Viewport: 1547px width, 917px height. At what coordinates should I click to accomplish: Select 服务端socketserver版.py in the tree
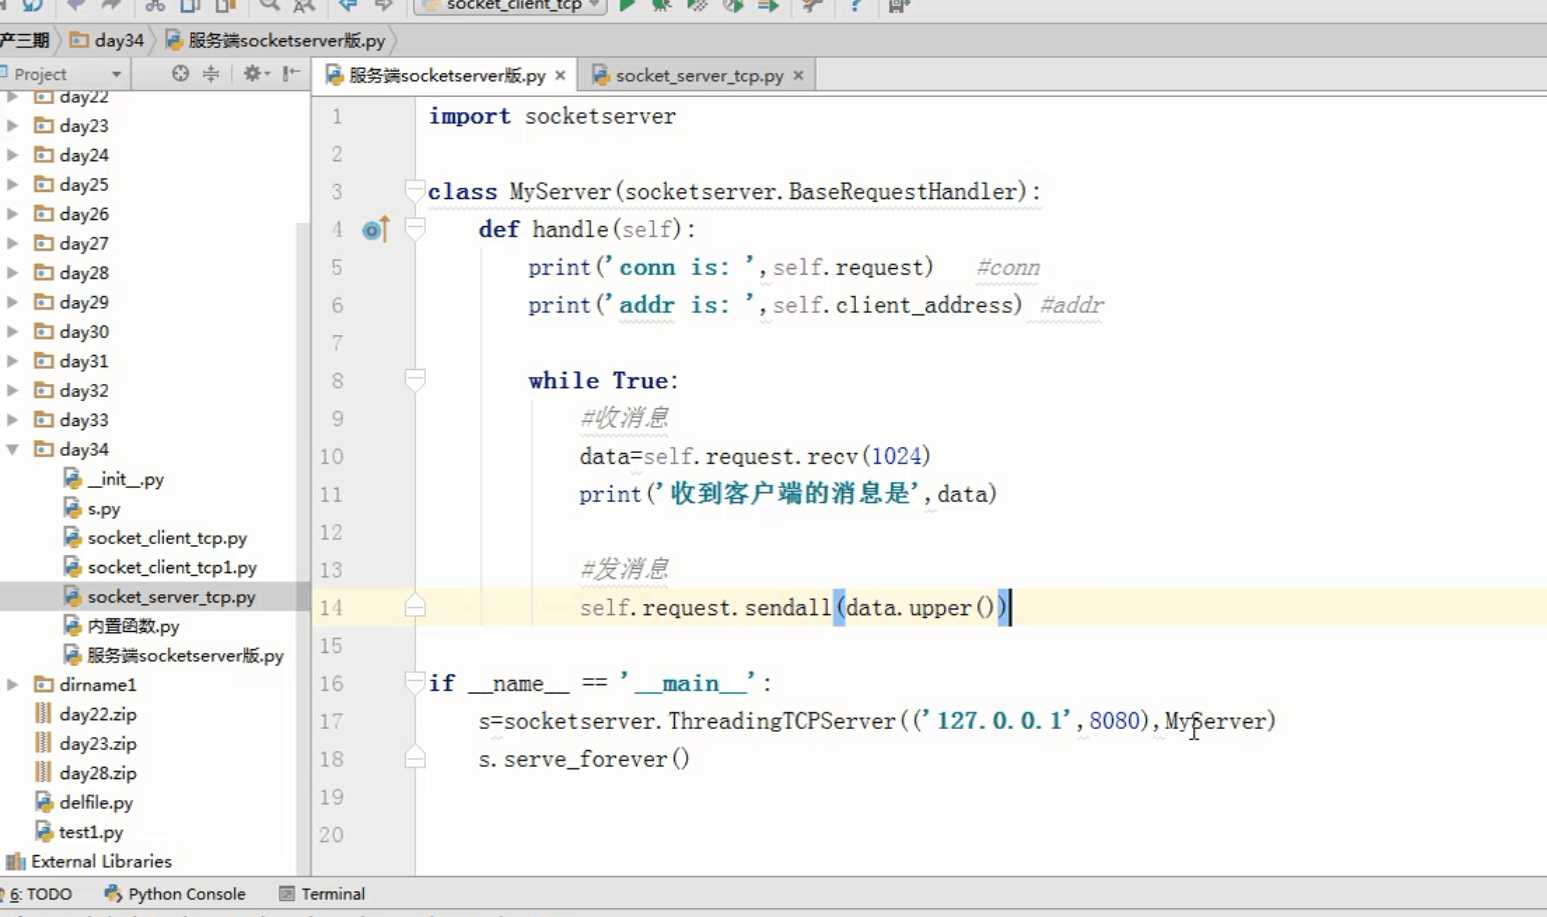(174, 655)
